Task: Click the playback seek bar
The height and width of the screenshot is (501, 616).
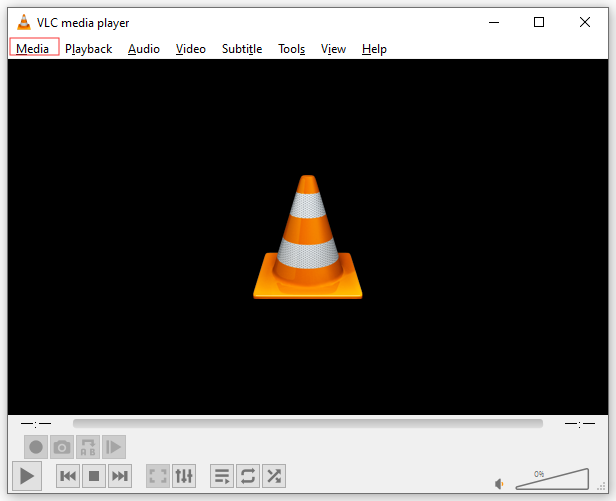Action: coord(308,424)
